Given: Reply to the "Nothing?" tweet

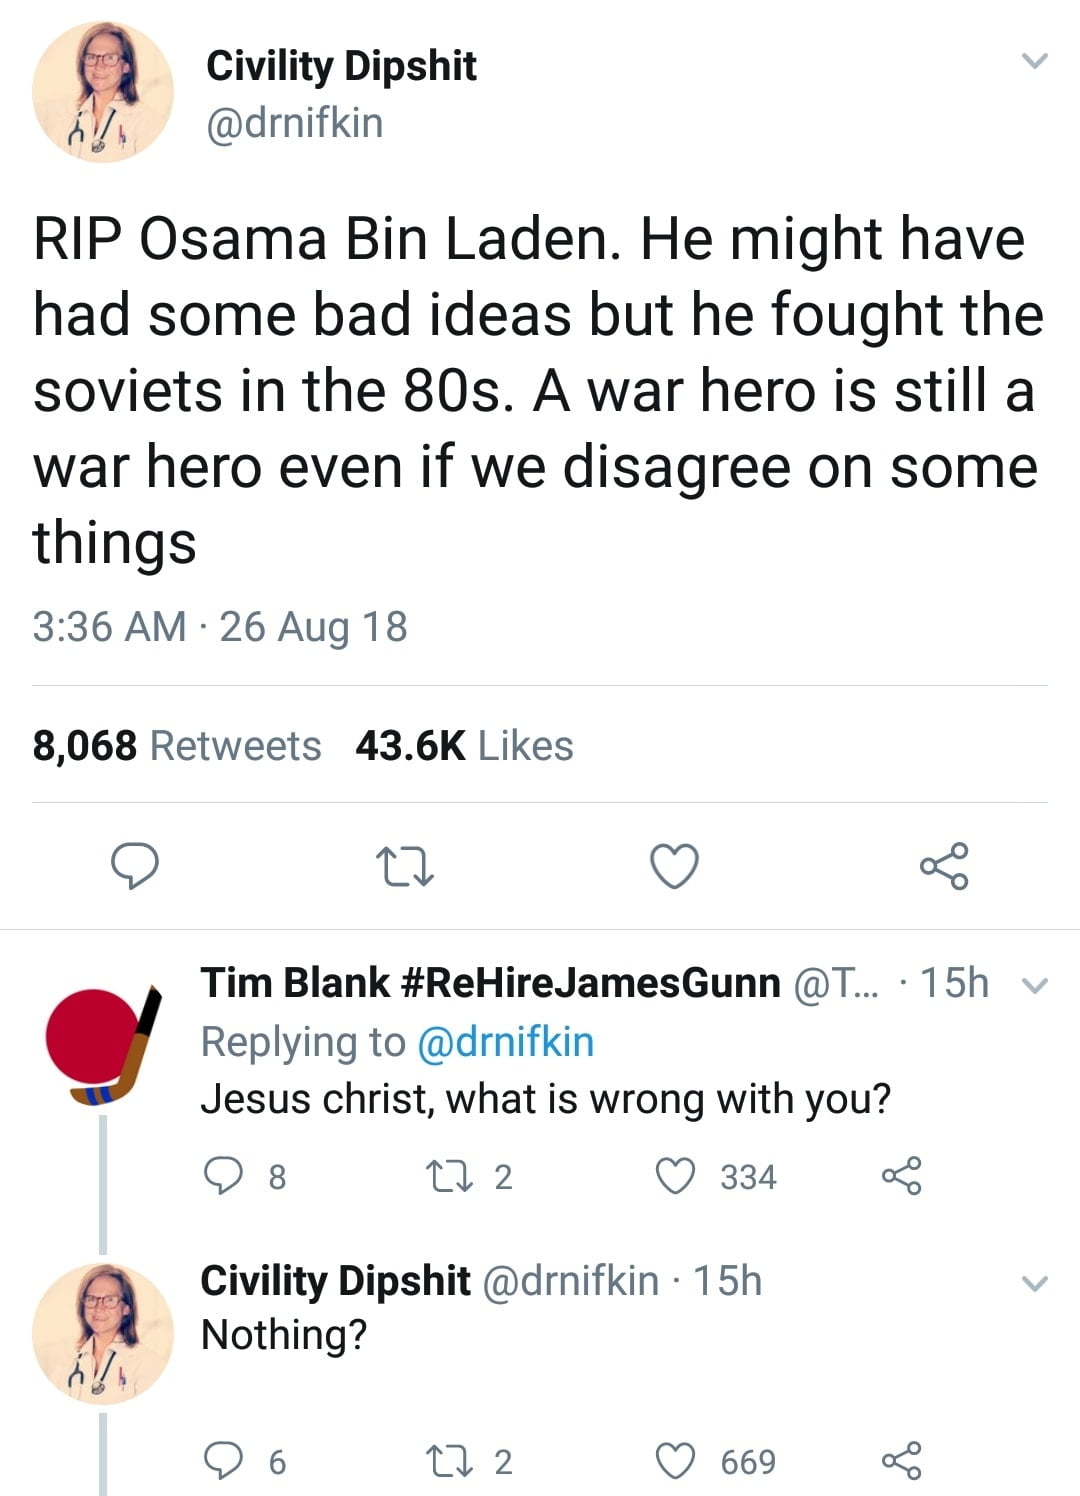Looking at the screenshot, I should coord(225,1461).
